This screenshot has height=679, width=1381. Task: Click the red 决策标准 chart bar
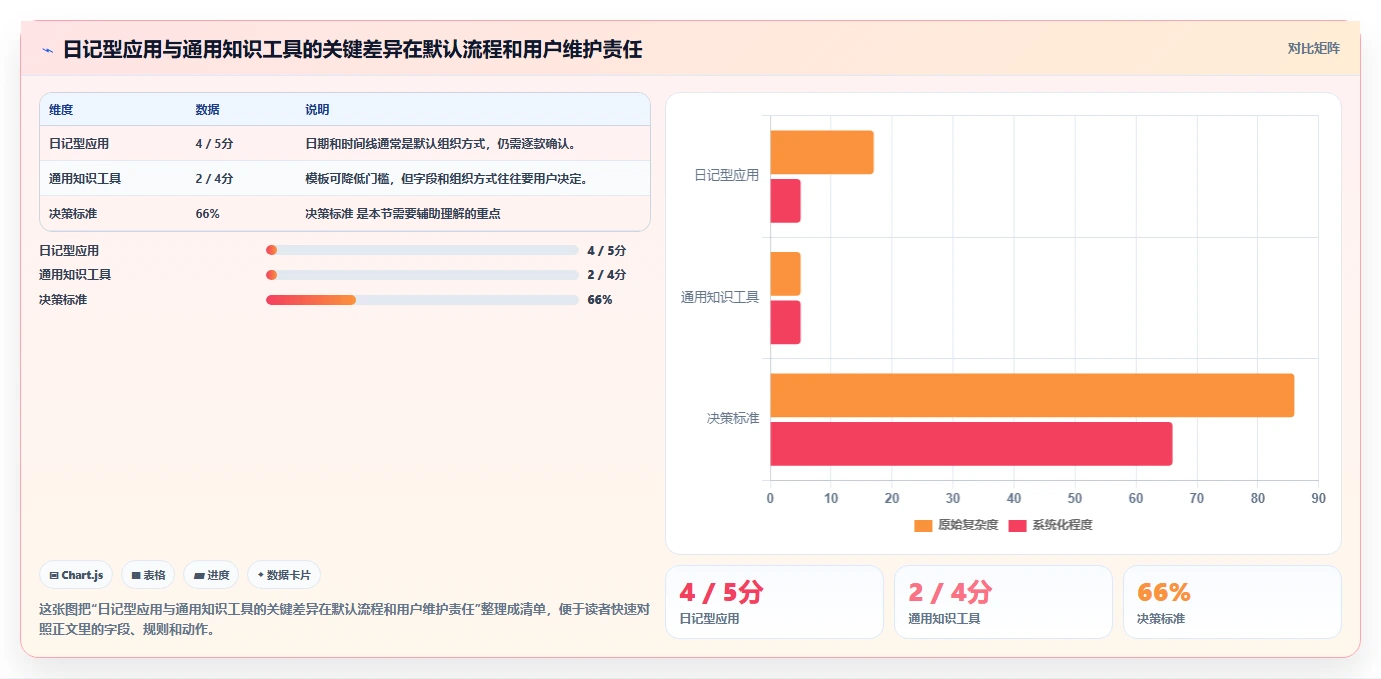click(x=971, y=443)
